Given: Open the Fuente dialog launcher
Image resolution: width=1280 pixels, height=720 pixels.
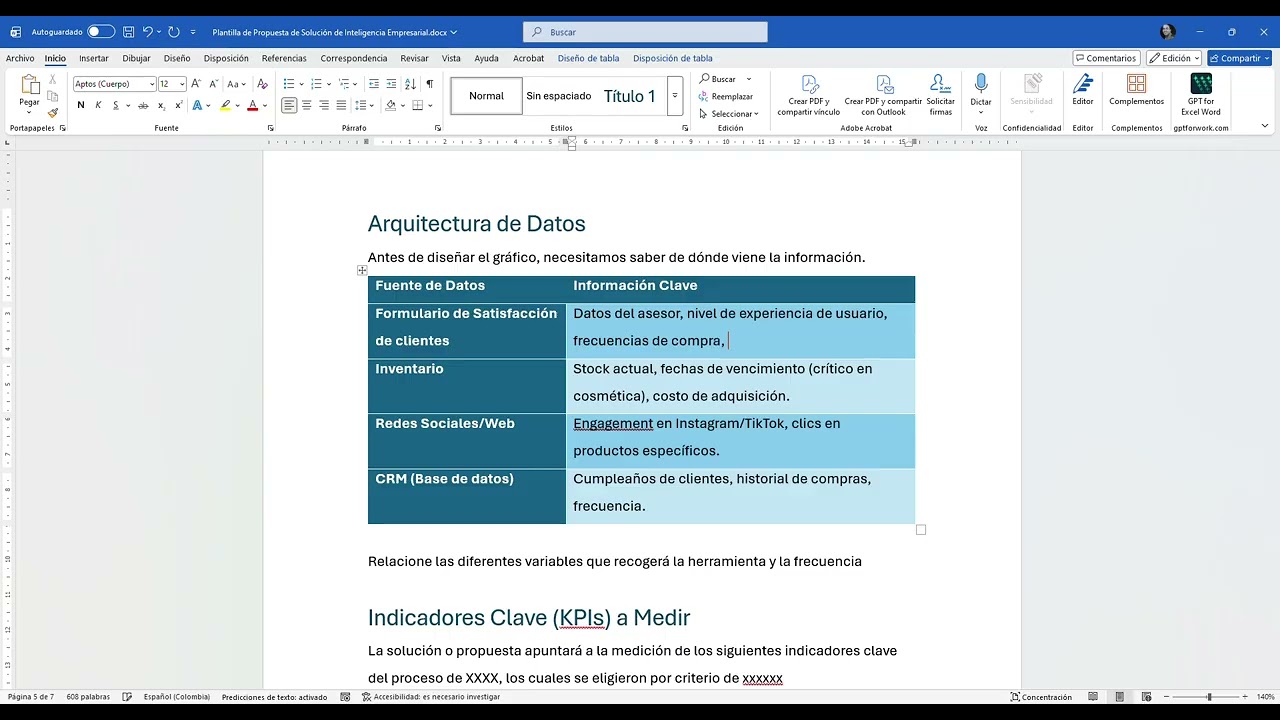Looking at the screenshot, I should (x=270, y=128).
